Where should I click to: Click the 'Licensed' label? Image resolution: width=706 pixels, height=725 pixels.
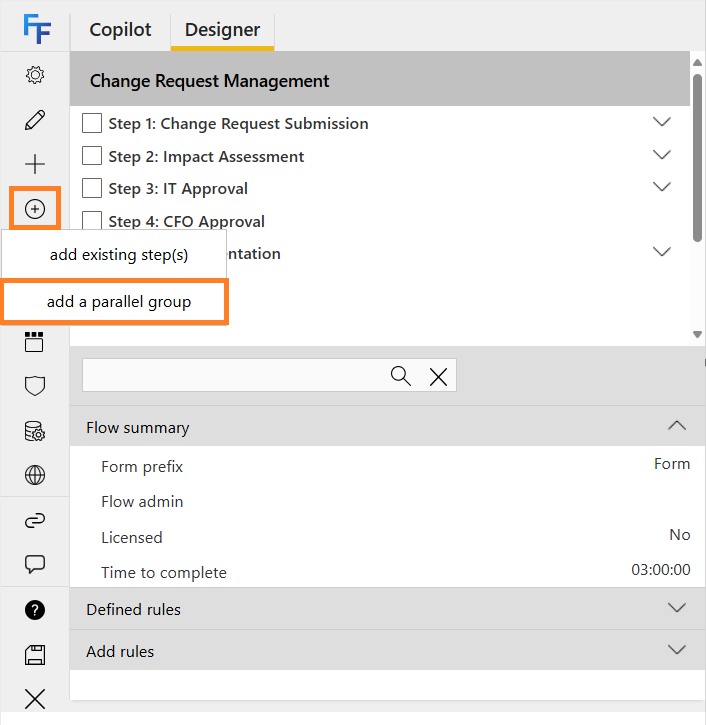[x=132, y=538]
